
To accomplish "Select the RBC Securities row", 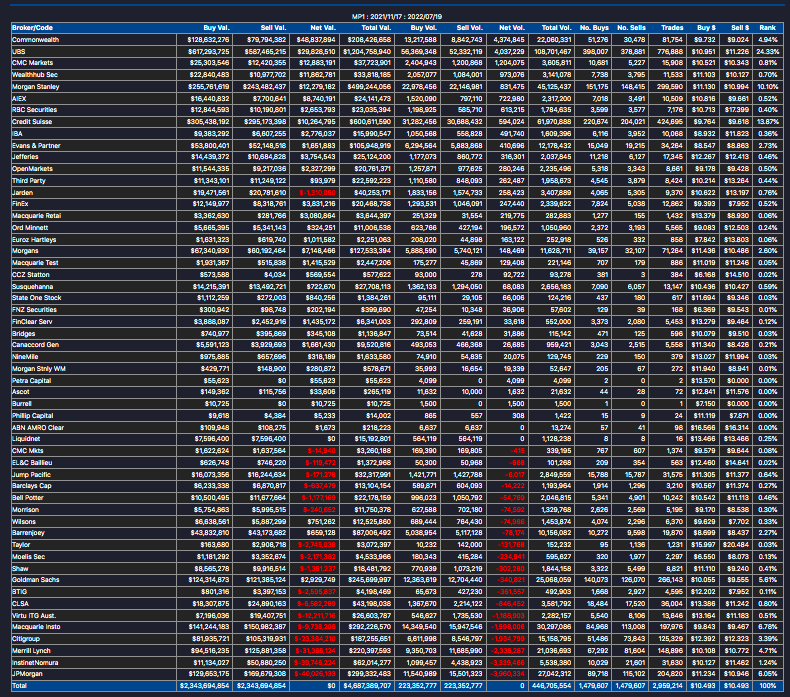I will coord(397,110).
